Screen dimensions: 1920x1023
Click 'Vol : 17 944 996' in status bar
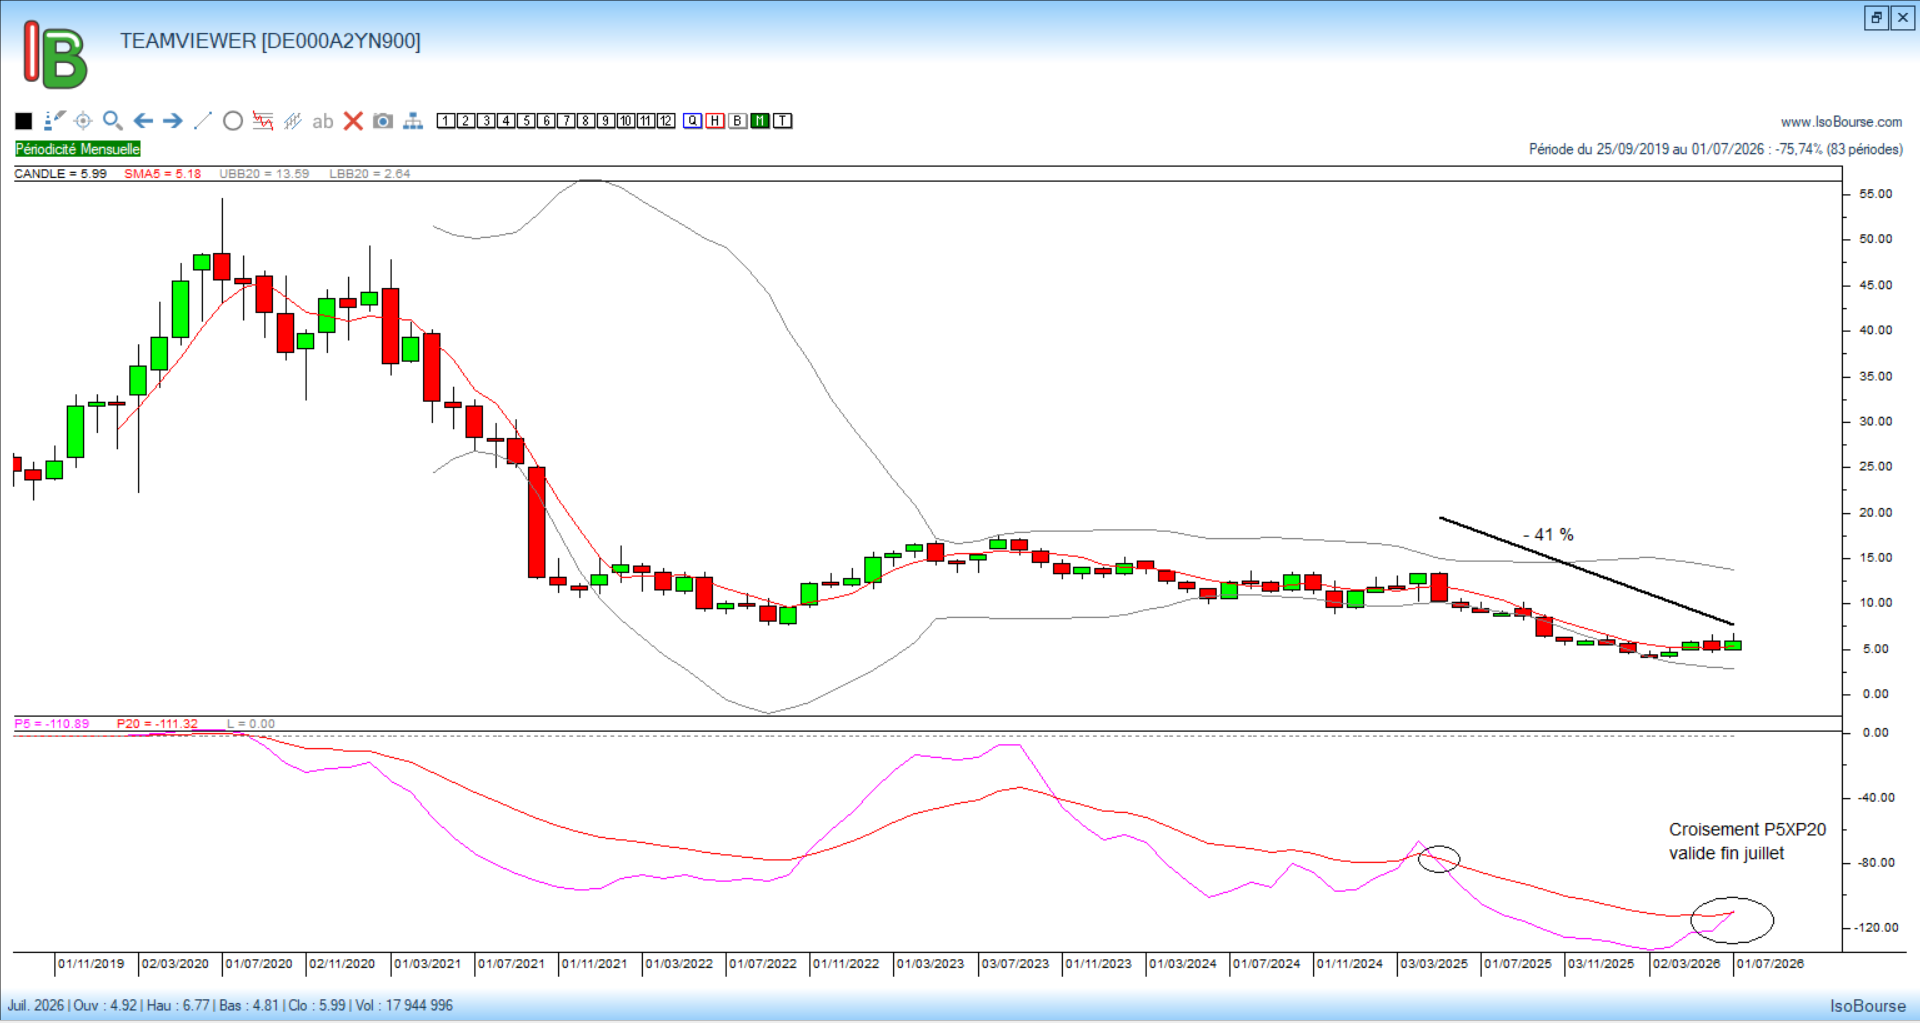[403, 1006]
